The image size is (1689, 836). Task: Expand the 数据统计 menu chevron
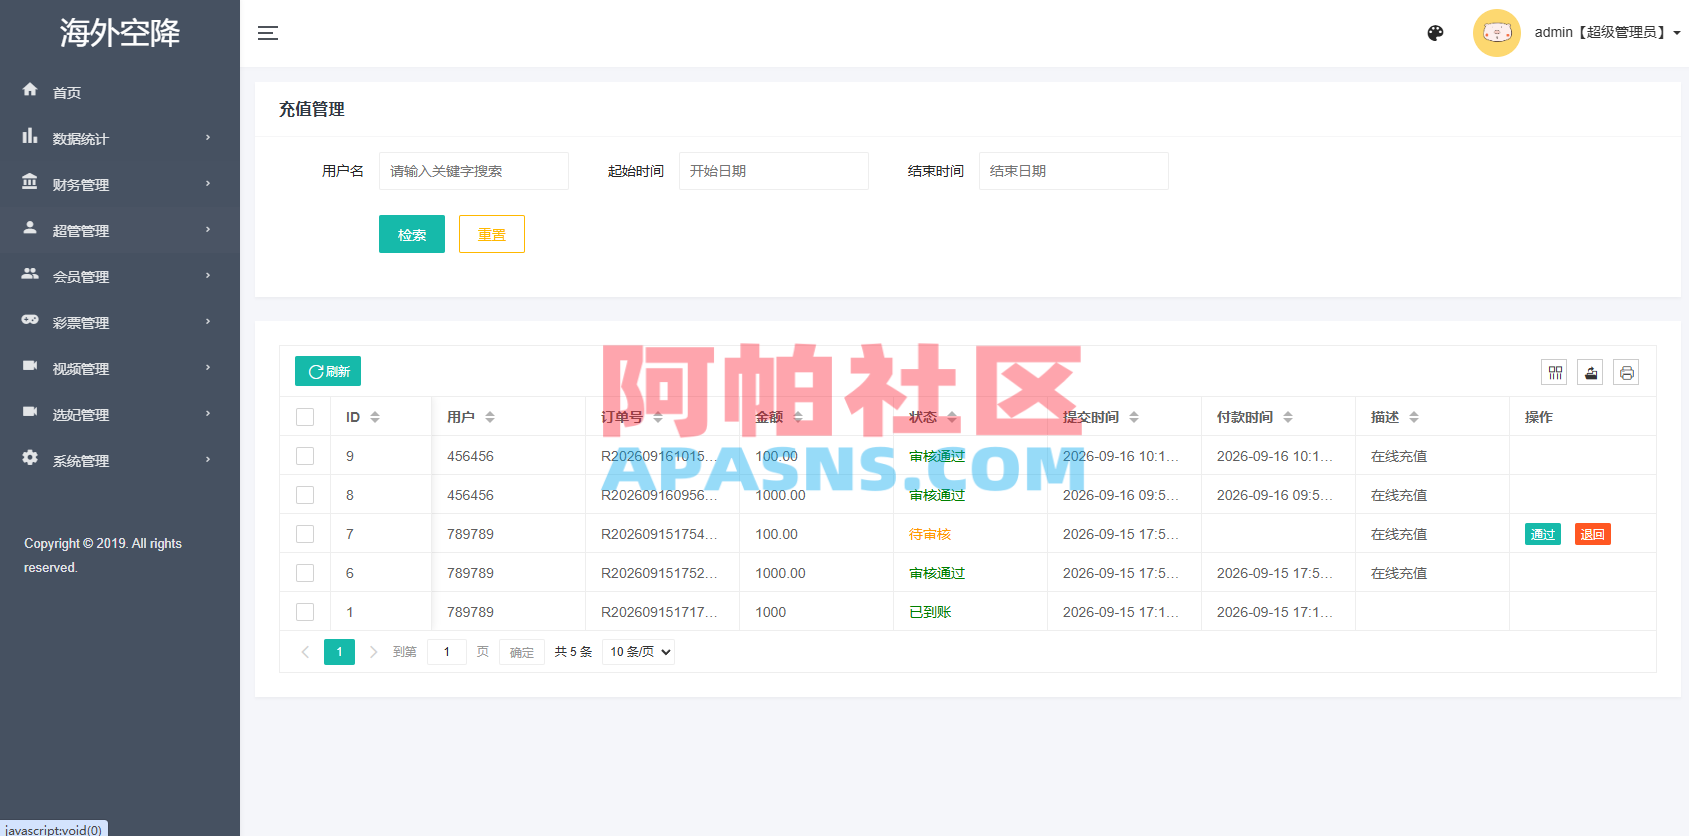point(208,138)
